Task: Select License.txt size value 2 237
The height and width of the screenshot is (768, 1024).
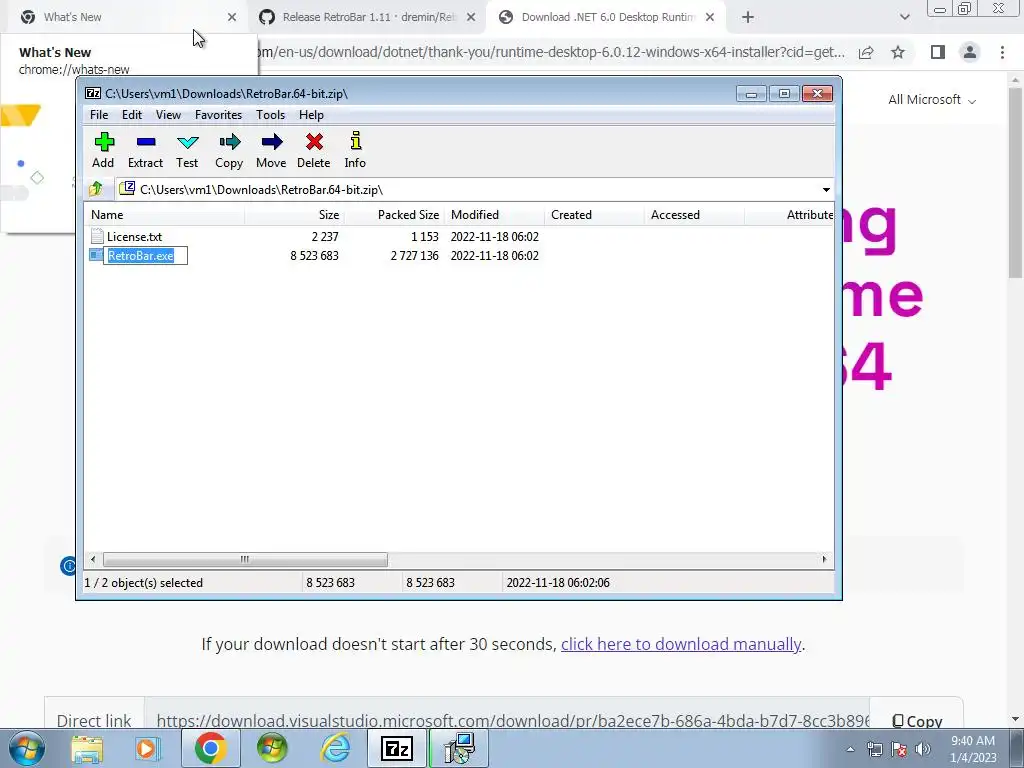Action: [325, 236]
